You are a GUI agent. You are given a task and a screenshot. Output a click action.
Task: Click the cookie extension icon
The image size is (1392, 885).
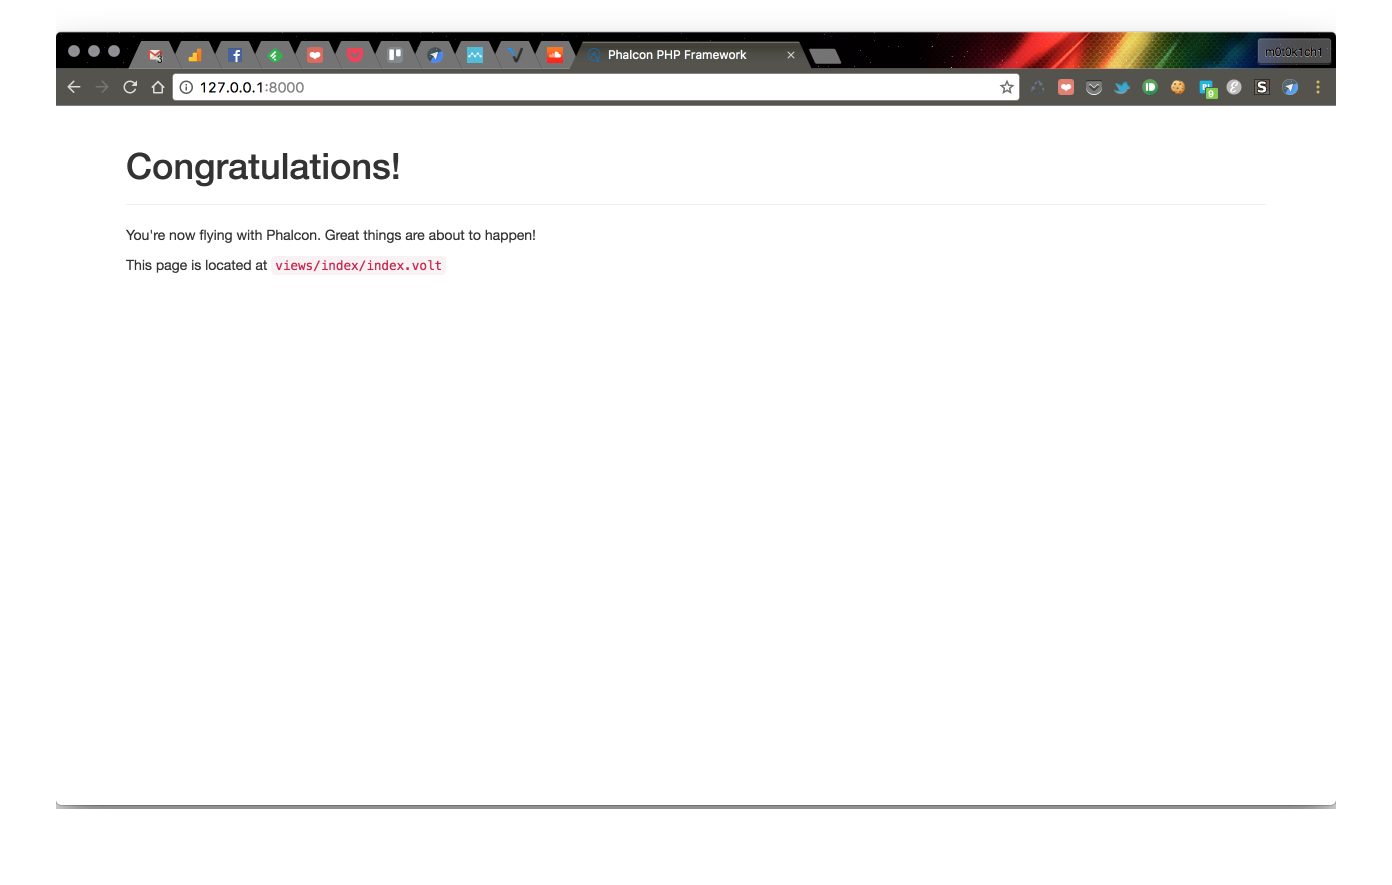(1178, 87)
